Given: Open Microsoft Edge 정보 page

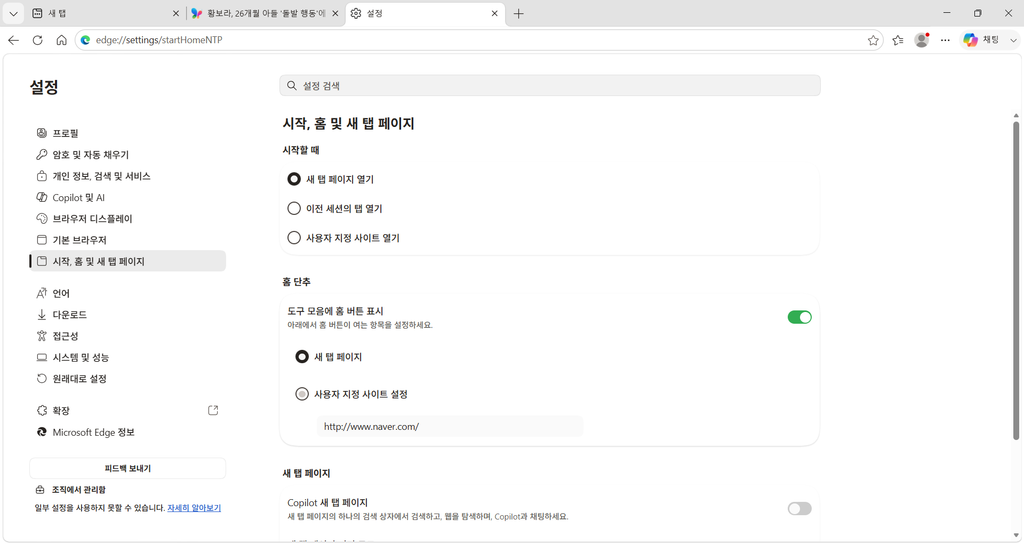Looking at the screenshot, I should [x=127, y=432].
